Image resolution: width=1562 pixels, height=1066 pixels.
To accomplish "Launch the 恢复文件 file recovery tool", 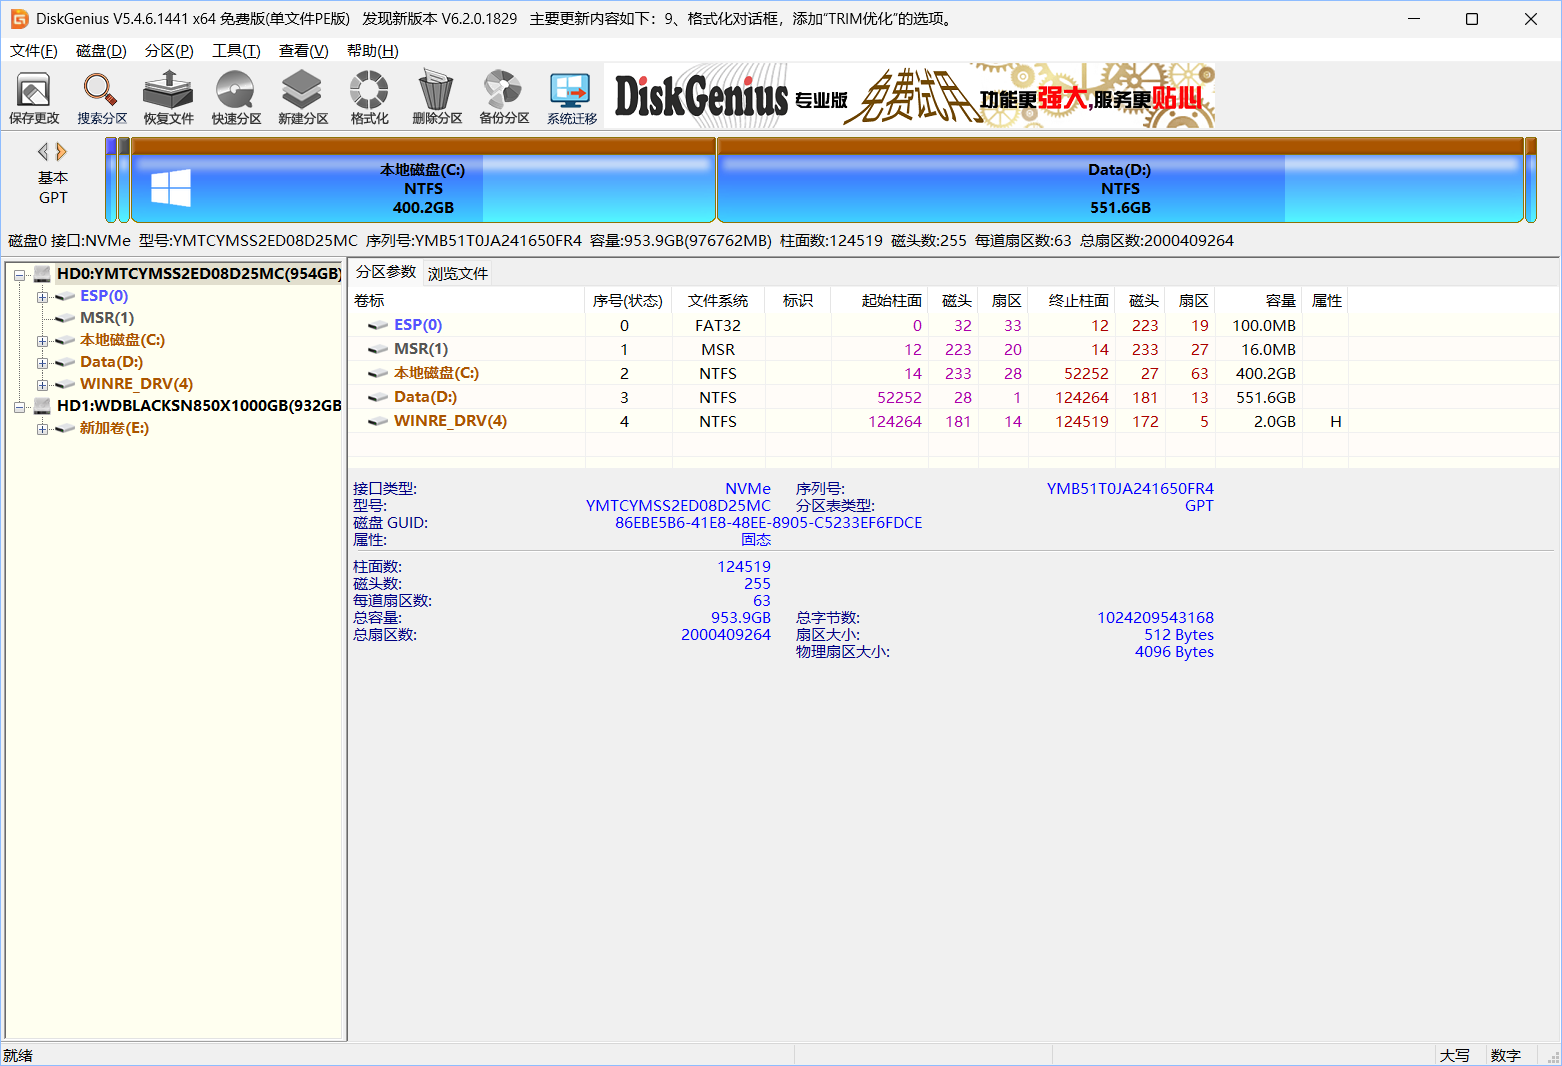I will (168, 98).
